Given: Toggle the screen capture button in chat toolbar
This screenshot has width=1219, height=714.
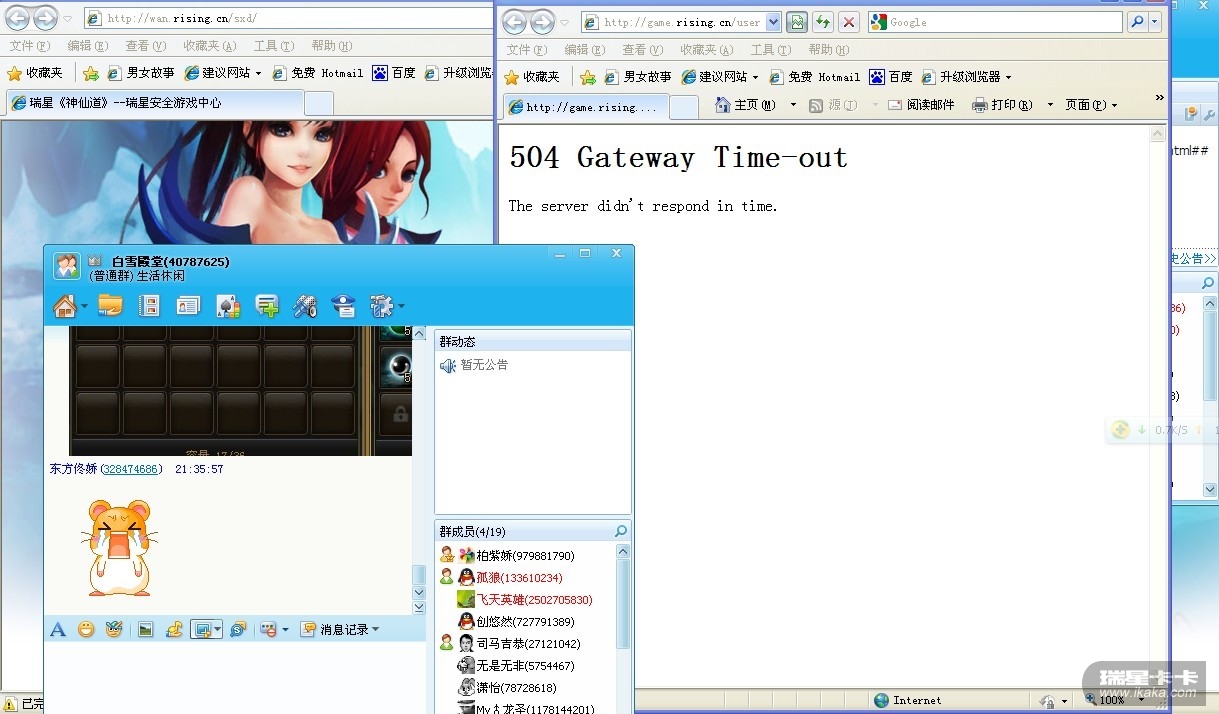Looking at the screenshot, I should pyautogui.click(x=203, y=629).
